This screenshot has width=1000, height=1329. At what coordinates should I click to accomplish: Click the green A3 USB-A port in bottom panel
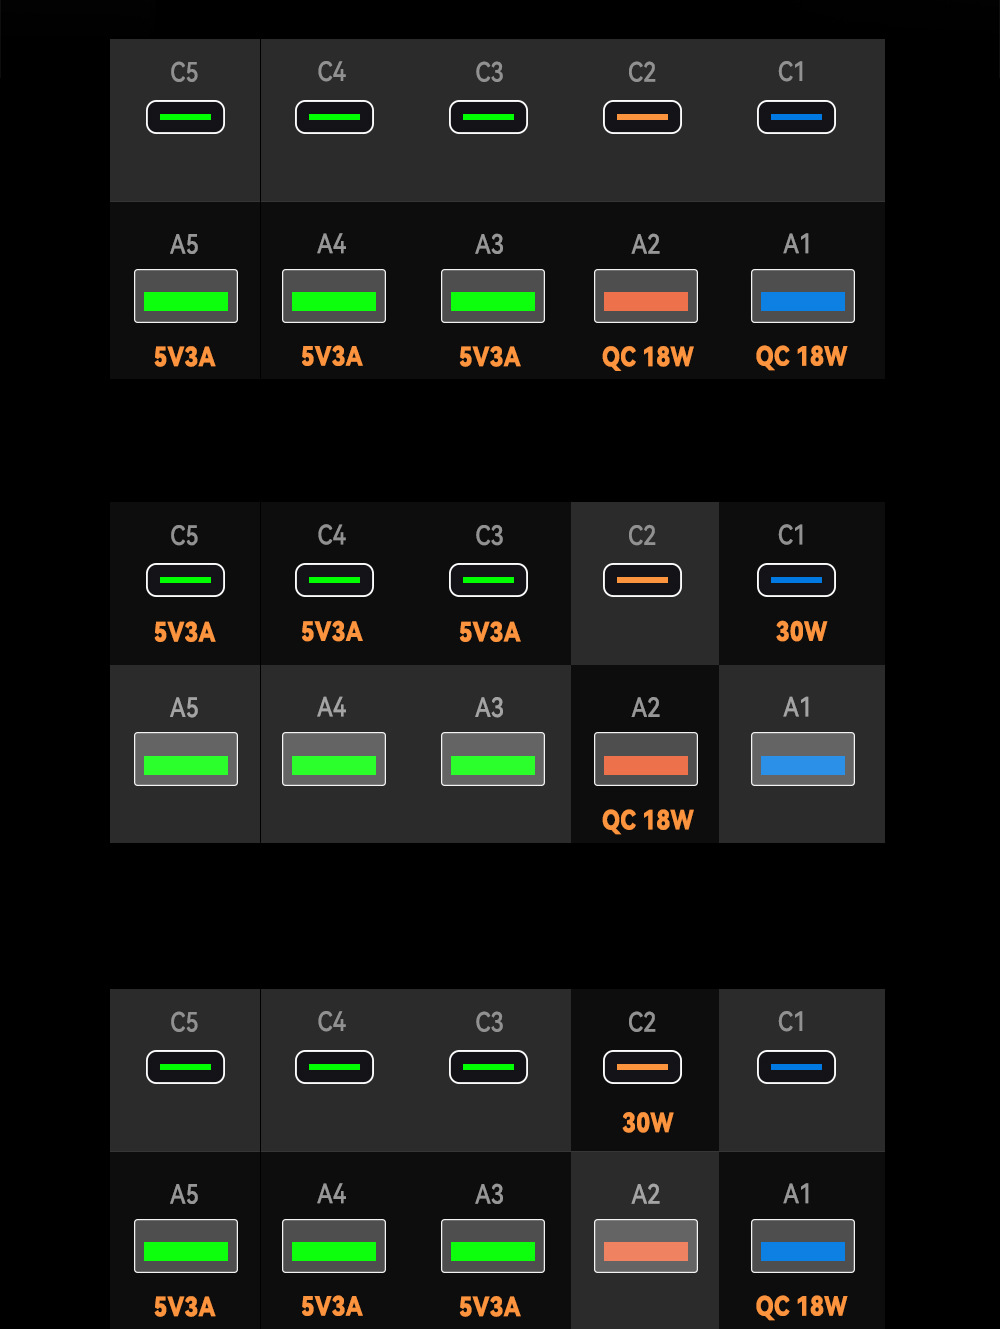coord(493,1246)
